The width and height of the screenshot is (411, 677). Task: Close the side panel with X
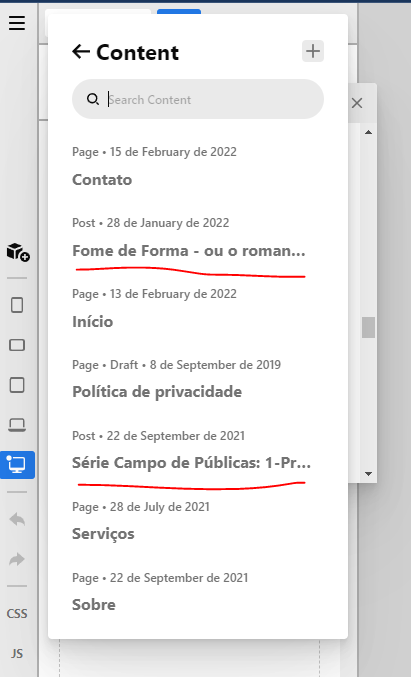tap(357, 103)
